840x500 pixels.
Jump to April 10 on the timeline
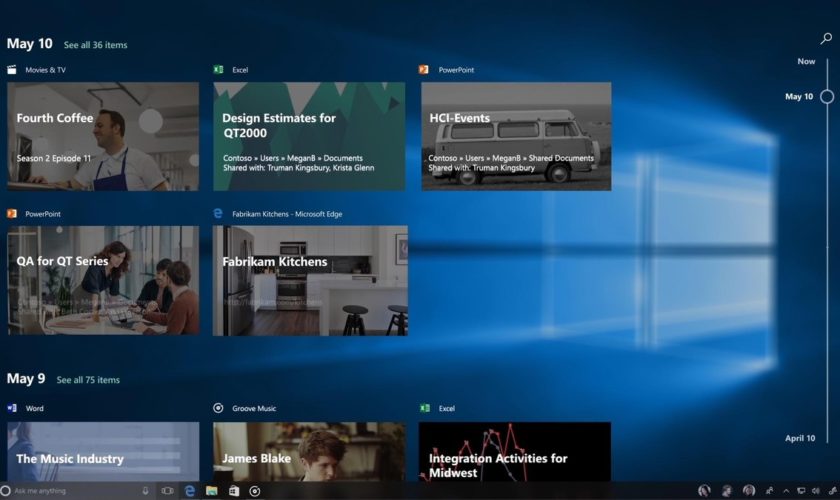click(799, 438)
